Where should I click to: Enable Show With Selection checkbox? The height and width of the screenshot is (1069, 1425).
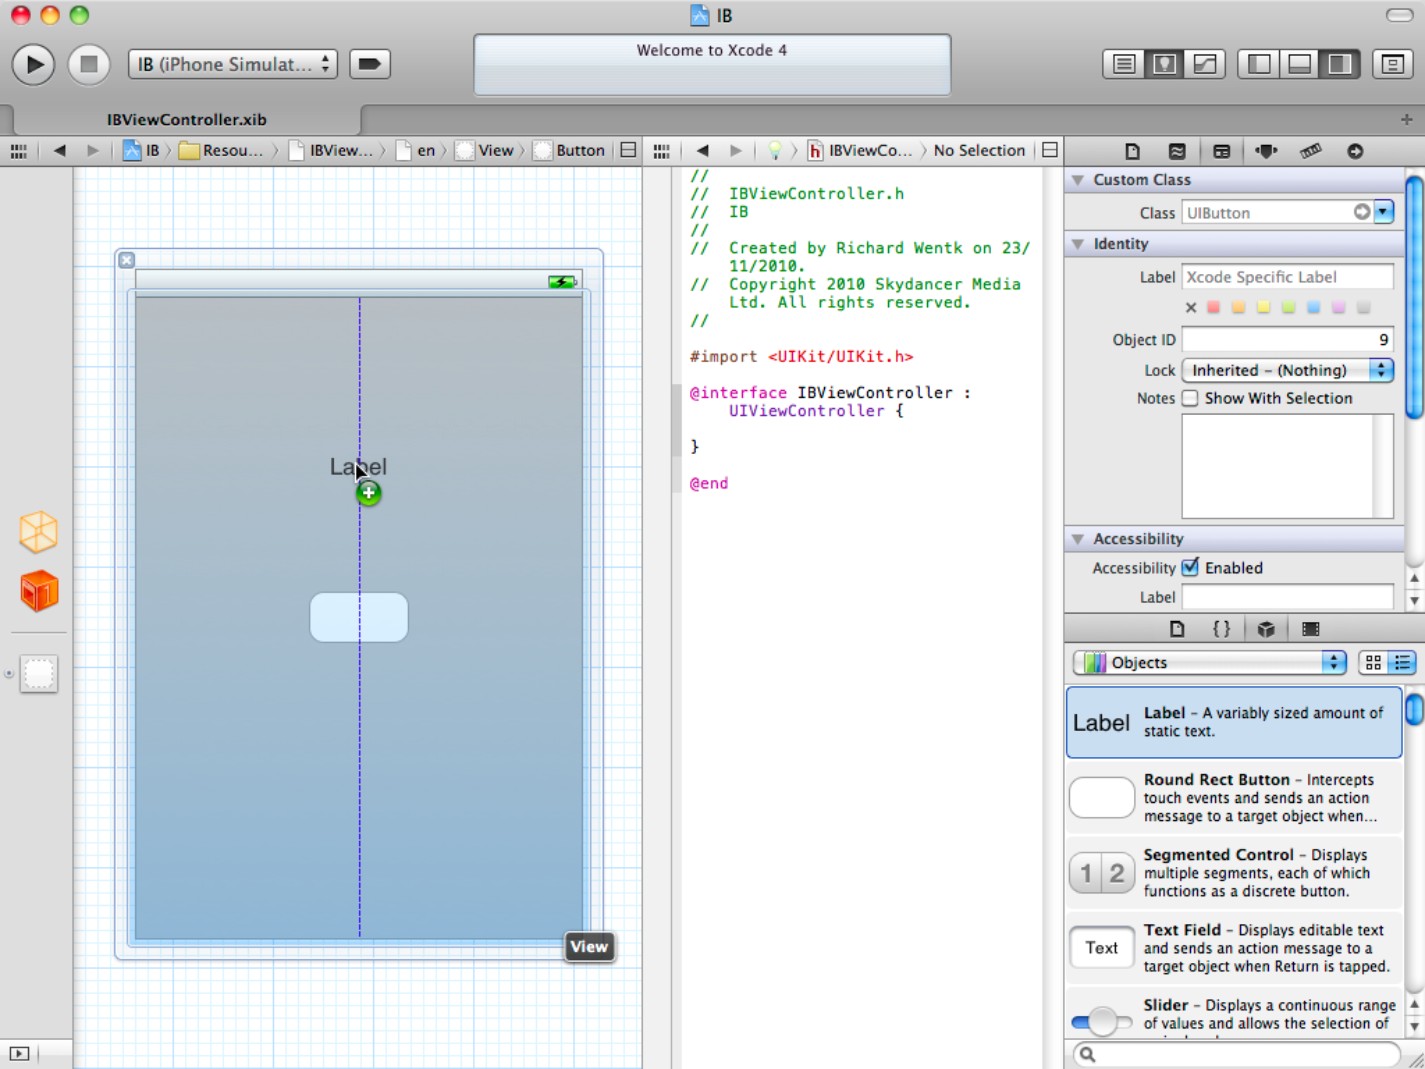tap(1190, 398)
